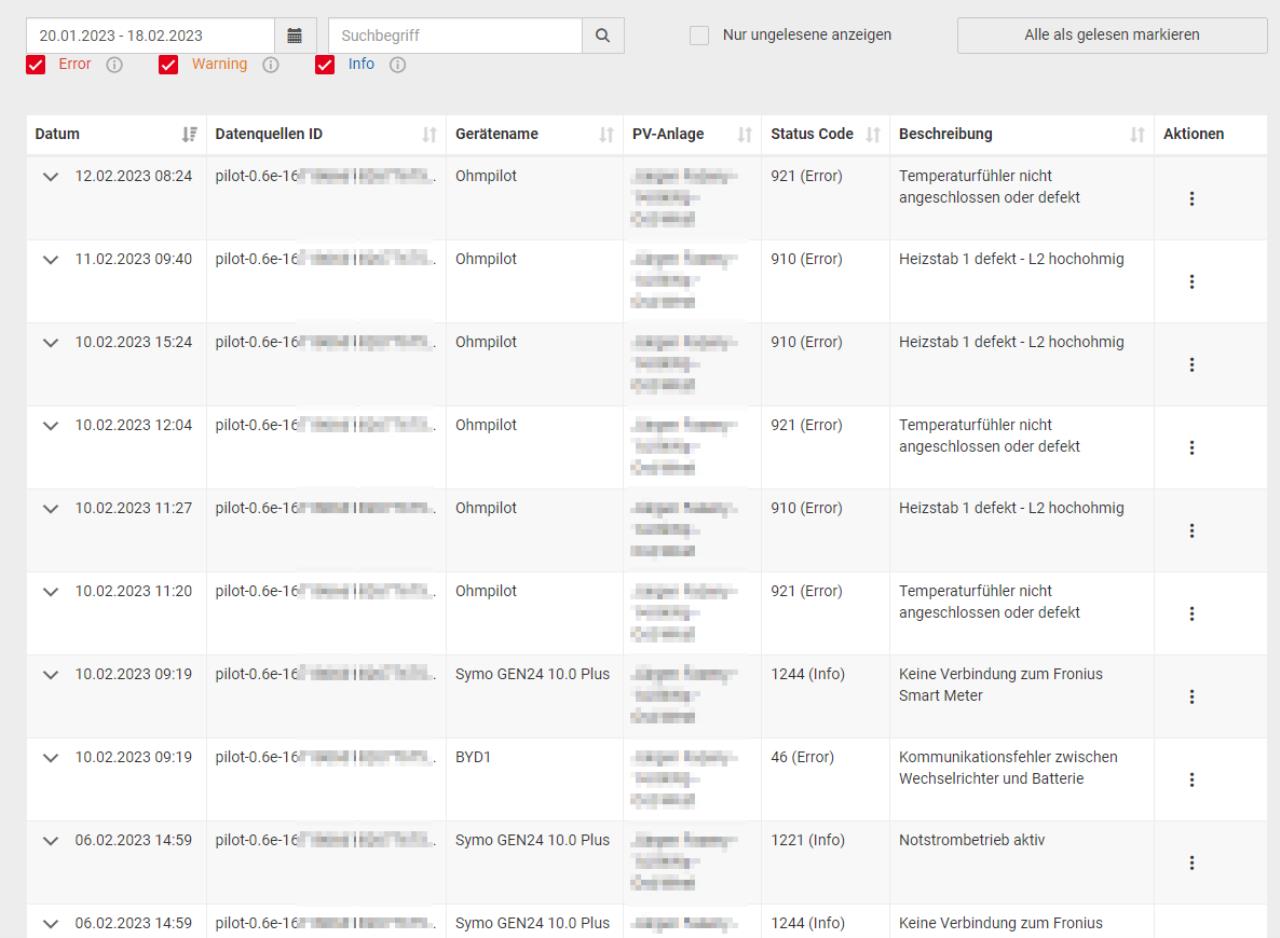Click the Status Code column header
This screenshot has height=938, width=1280.
click(x=825, y=134)
